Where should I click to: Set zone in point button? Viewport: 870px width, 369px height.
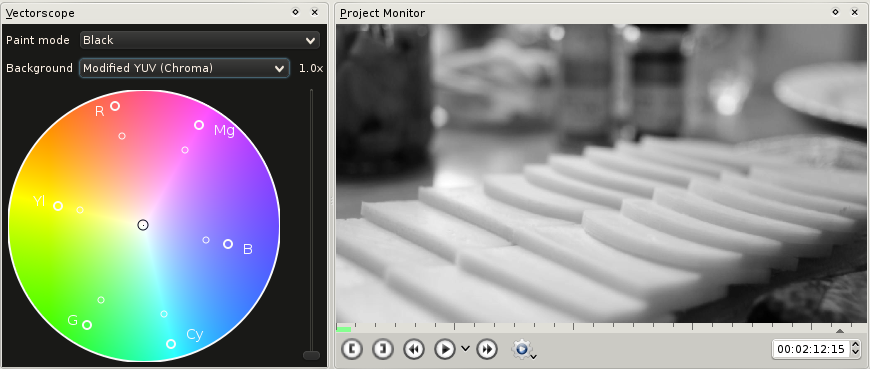(352, 349)
